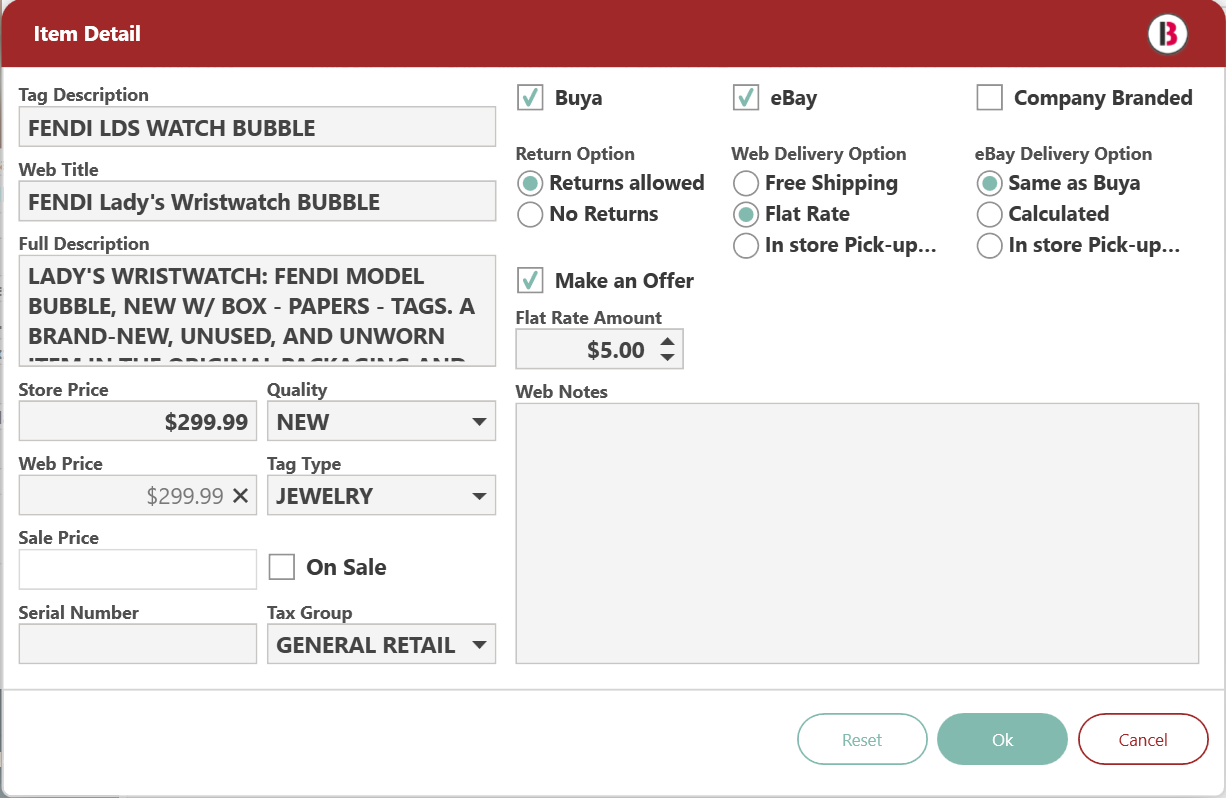Expand the Tax Group dropdown showing GENERAL RETAIL

click(x=381, y=645)
